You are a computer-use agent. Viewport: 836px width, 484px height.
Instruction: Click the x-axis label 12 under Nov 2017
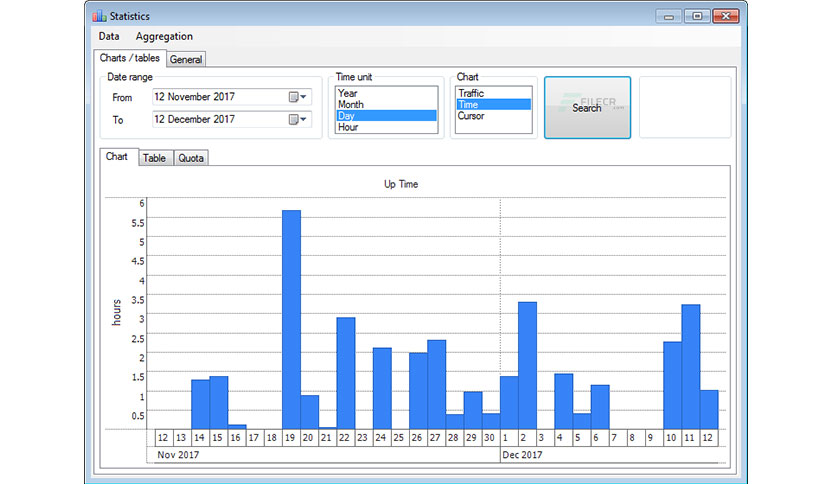(163, 438)
